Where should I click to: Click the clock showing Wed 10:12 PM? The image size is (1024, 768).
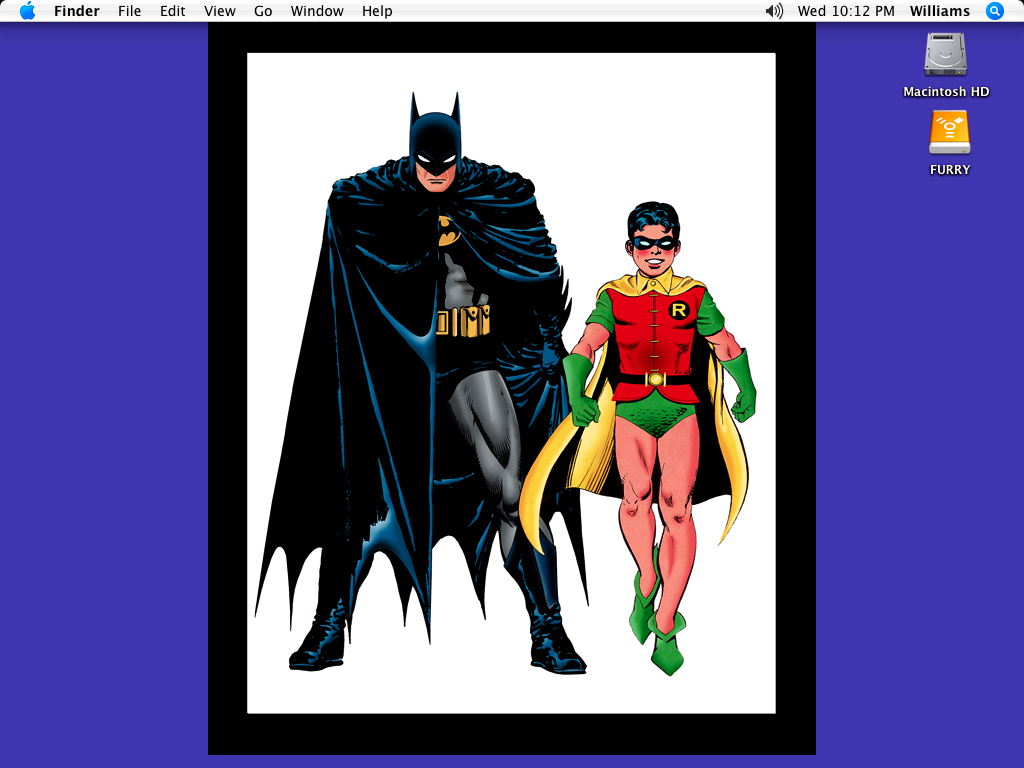click(x=846, y=11)
